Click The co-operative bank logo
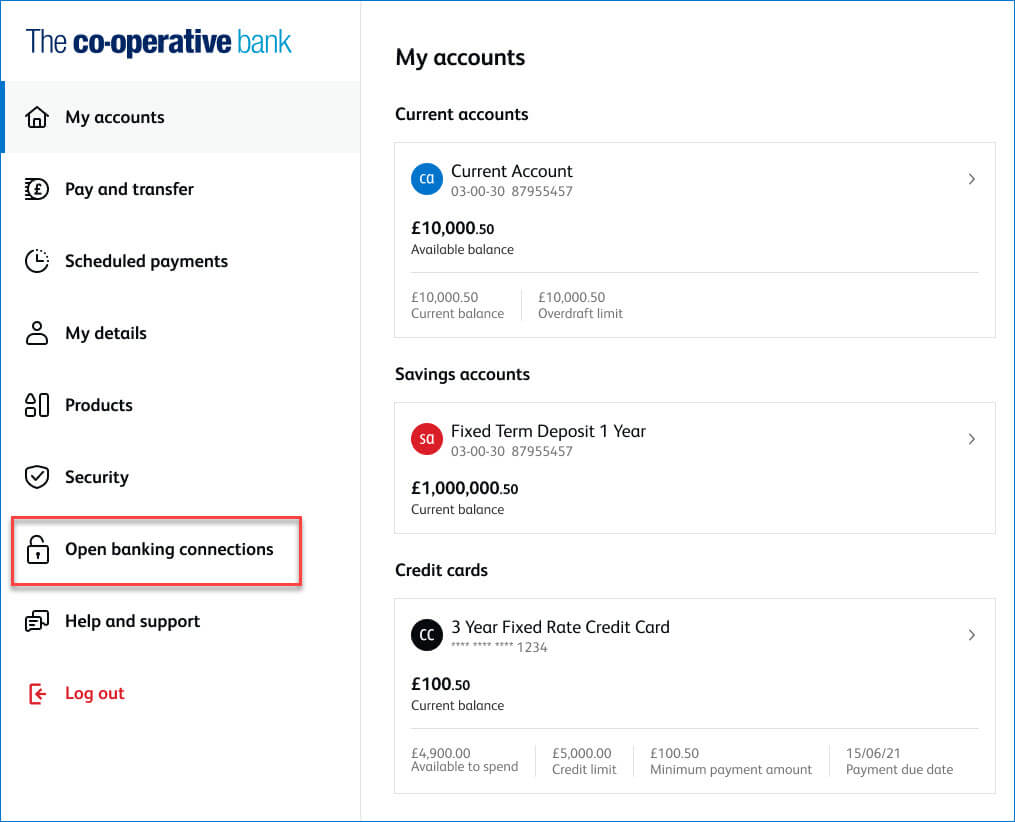Image resolution: width=1015 pixels, height=822 pixels. tap(159, 42)
